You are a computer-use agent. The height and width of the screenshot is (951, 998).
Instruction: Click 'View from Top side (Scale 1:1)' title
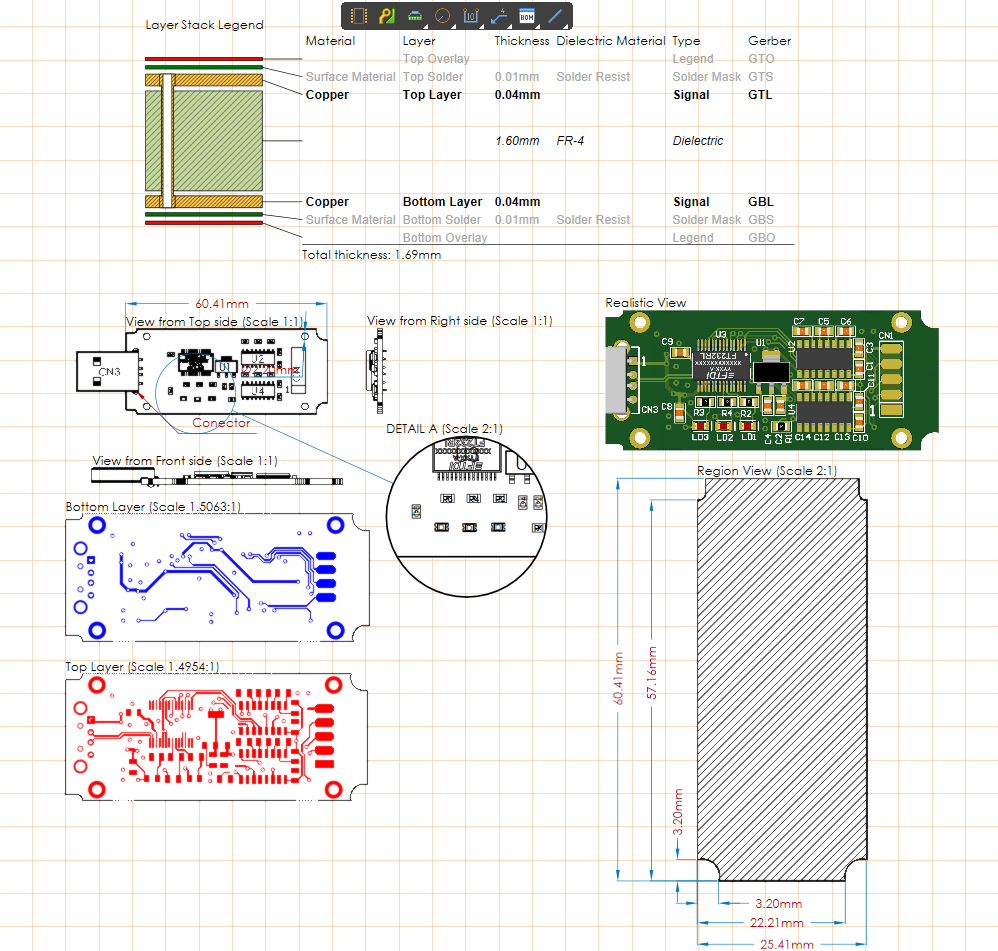coord(214,321)
